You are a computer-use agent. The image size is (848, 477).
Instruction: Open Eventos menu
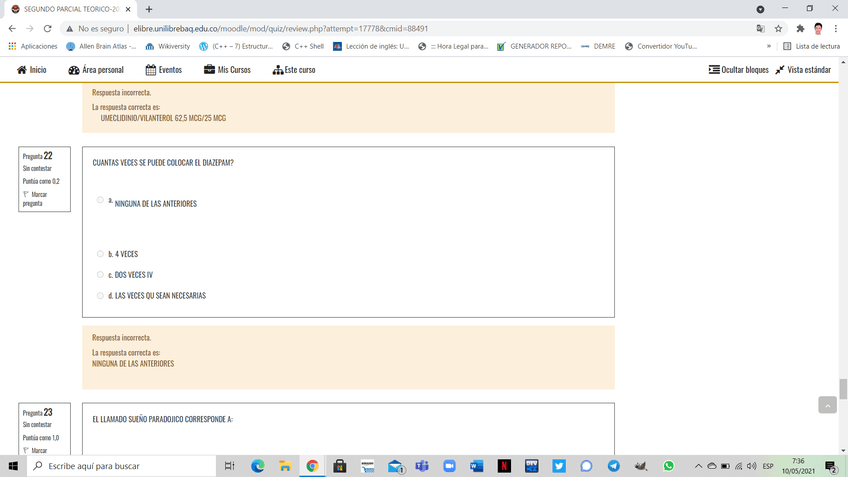point(163,70)
